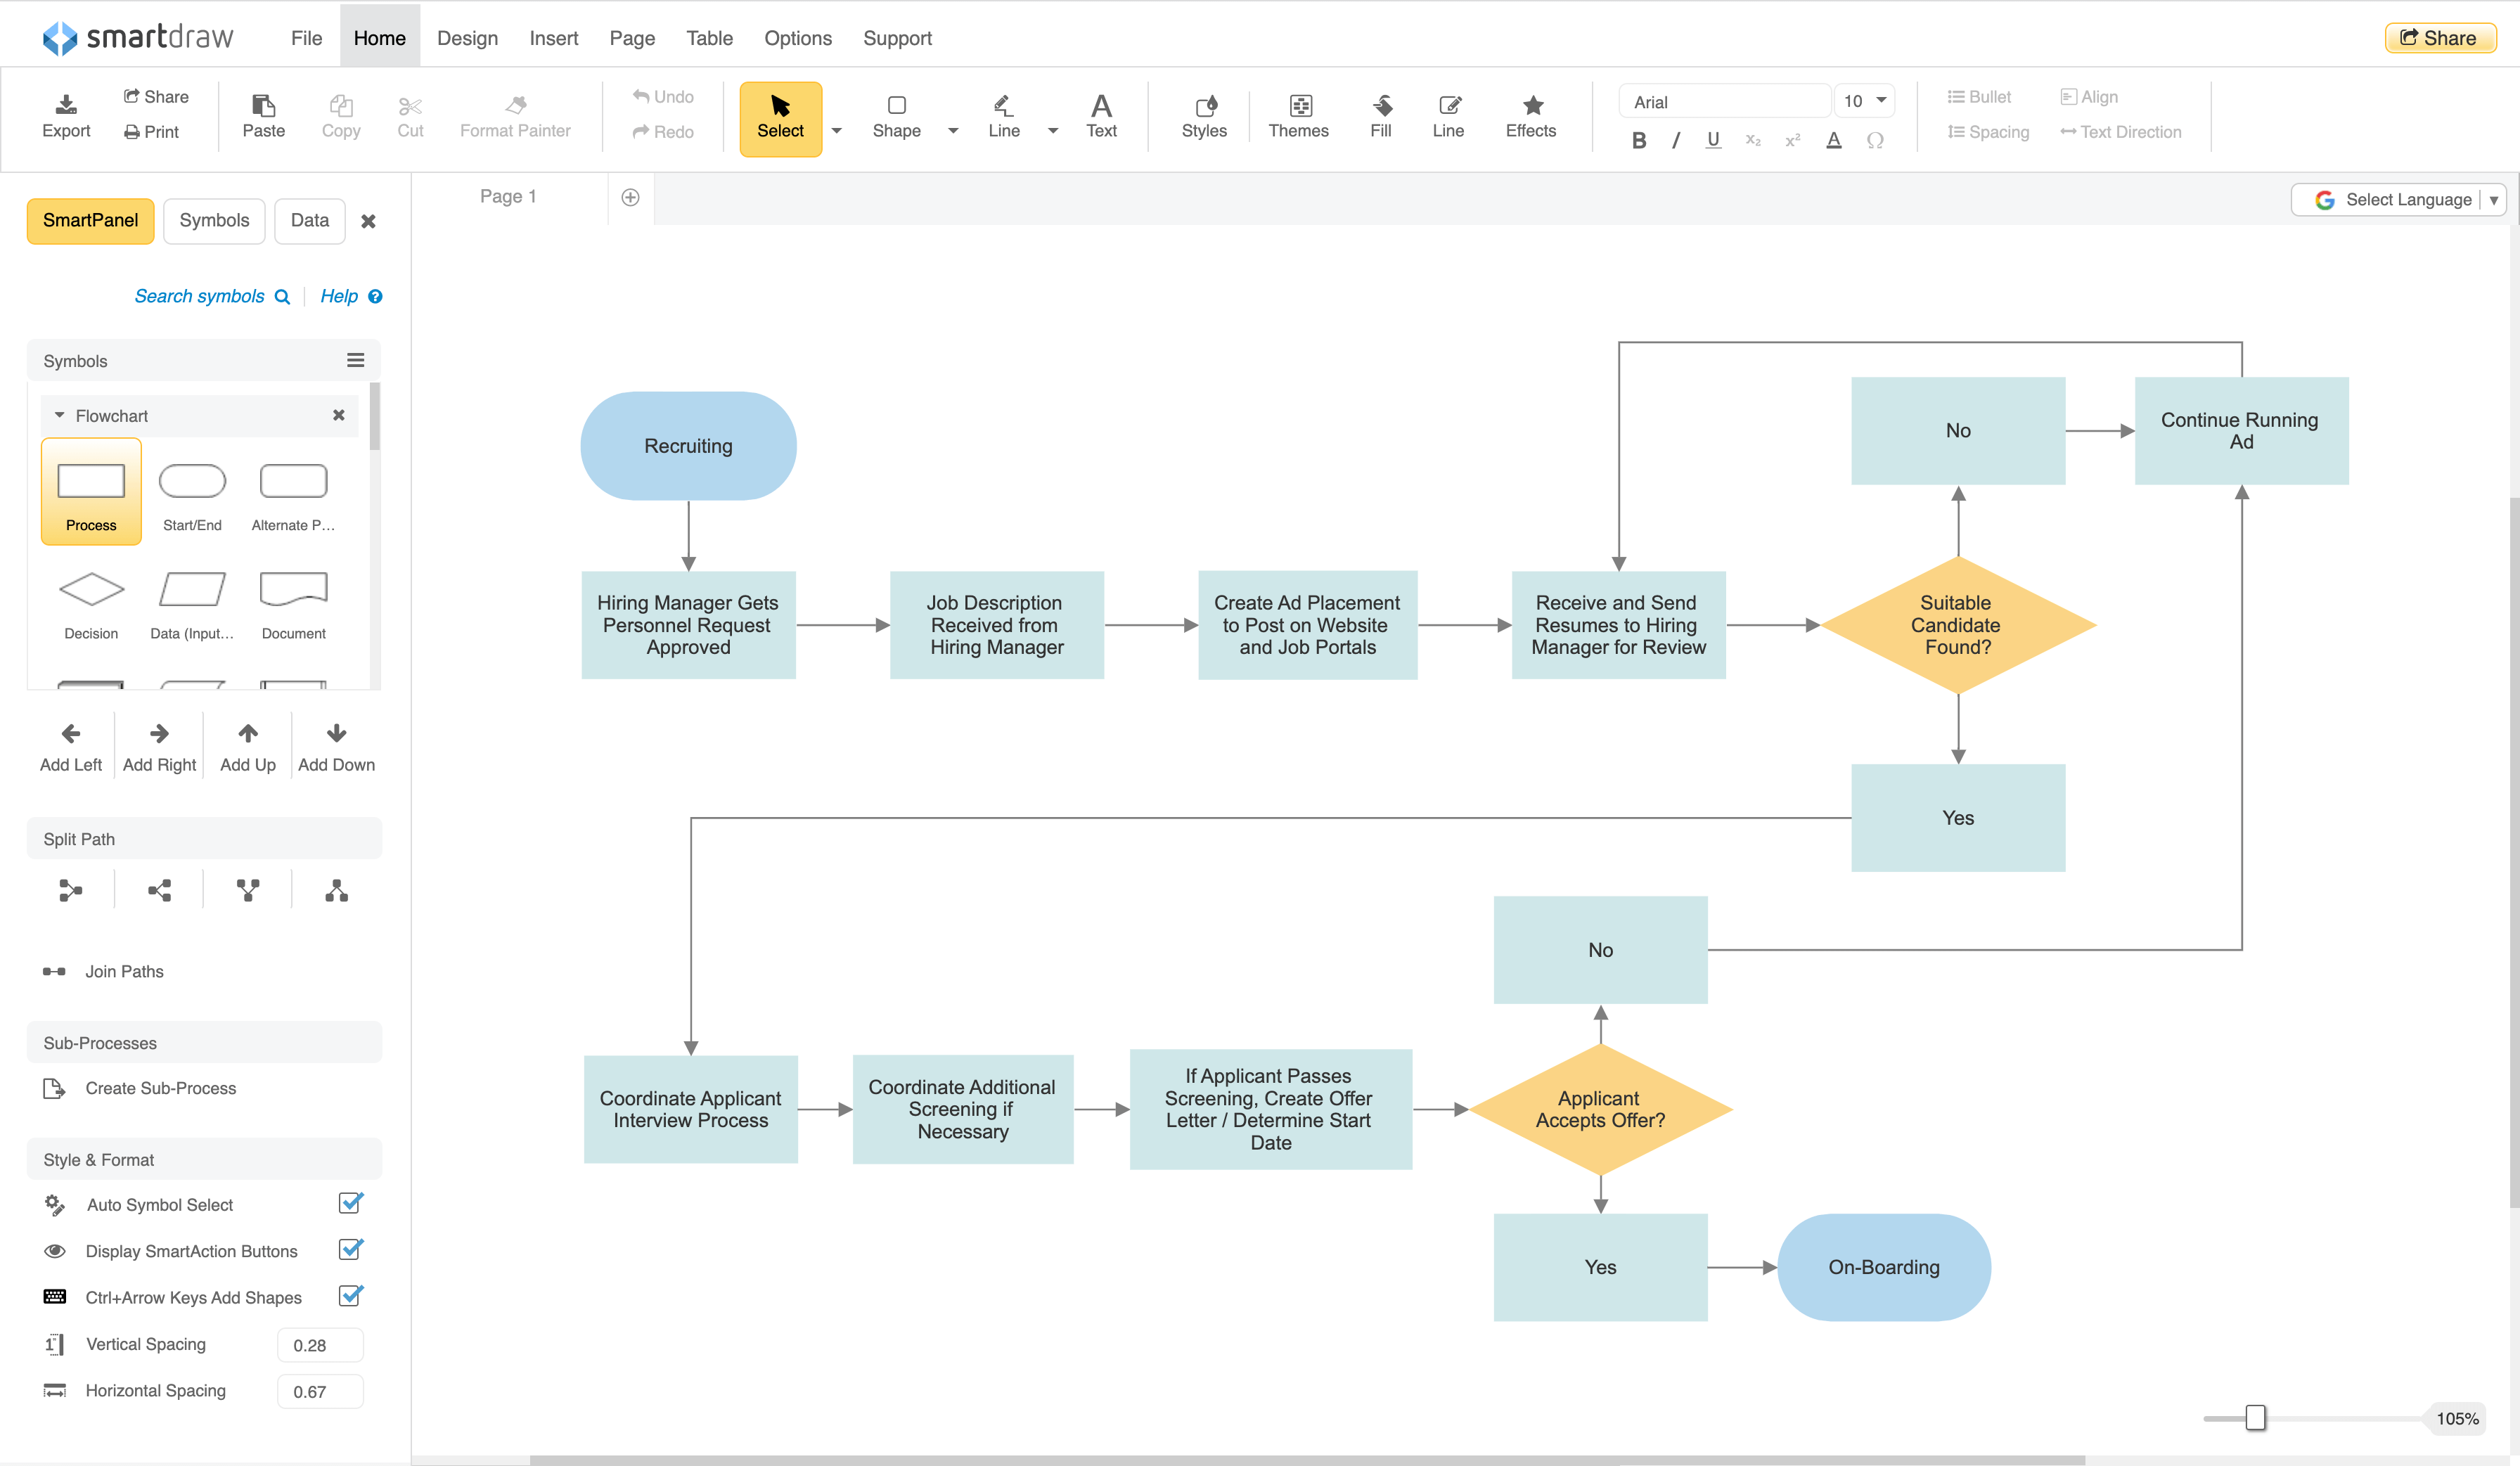The width and height of the screenshot is (2520, 1466).
Task: Open the Insert tab
Action: [553, 38]
